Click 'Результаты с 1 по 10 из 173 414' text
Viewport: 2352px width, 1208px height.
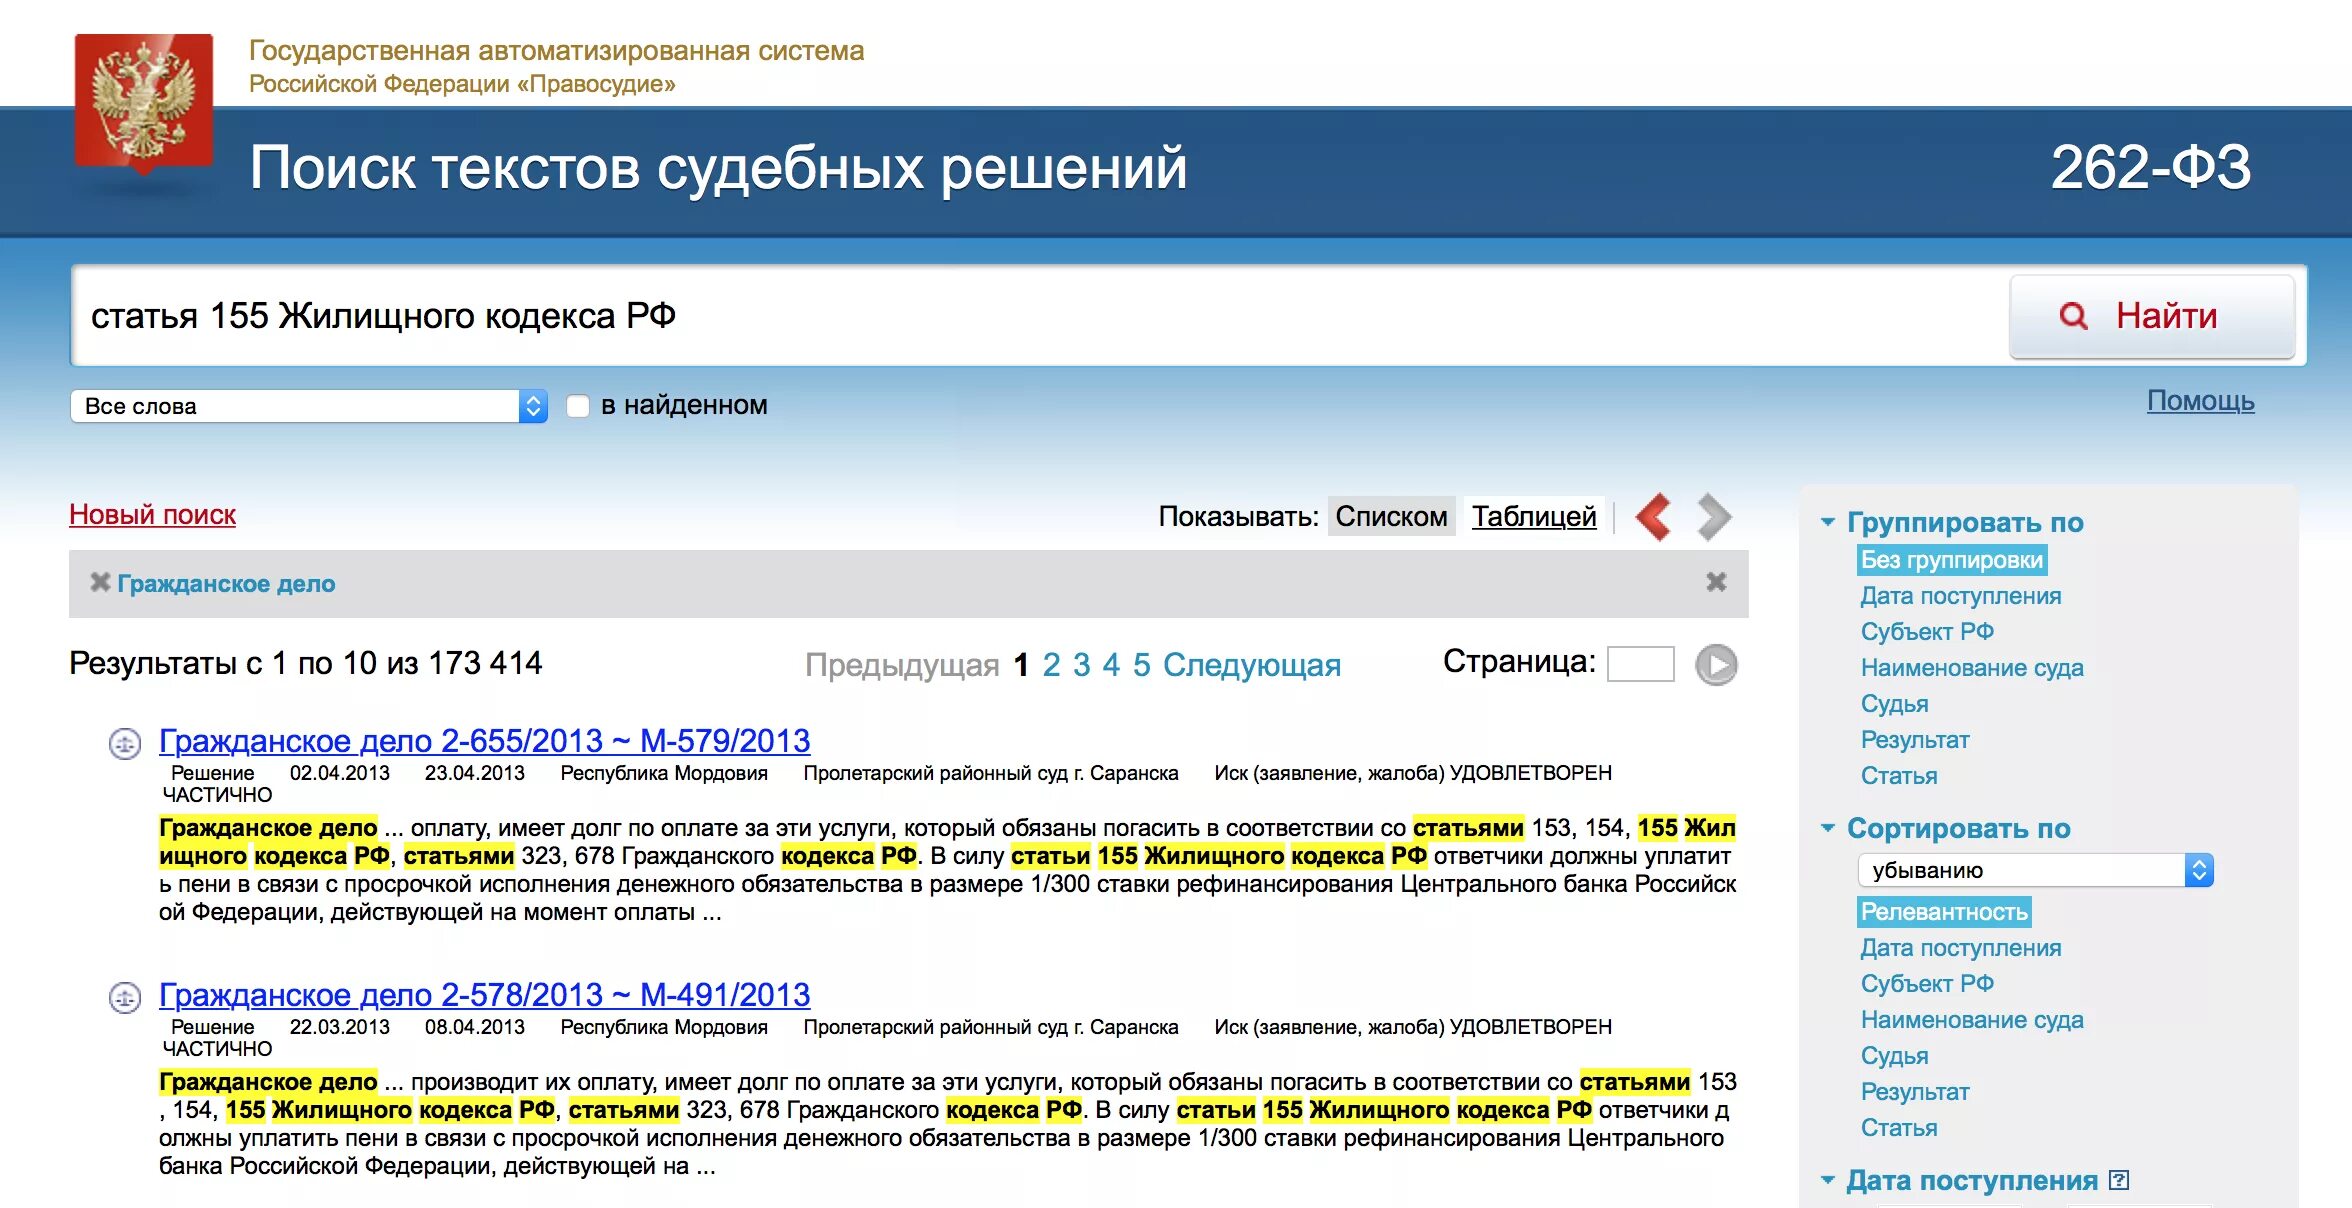click(x=305, y=663)
